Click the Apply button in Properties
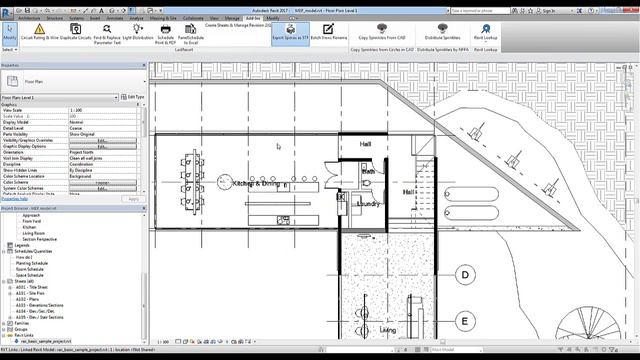 (133, 199)
